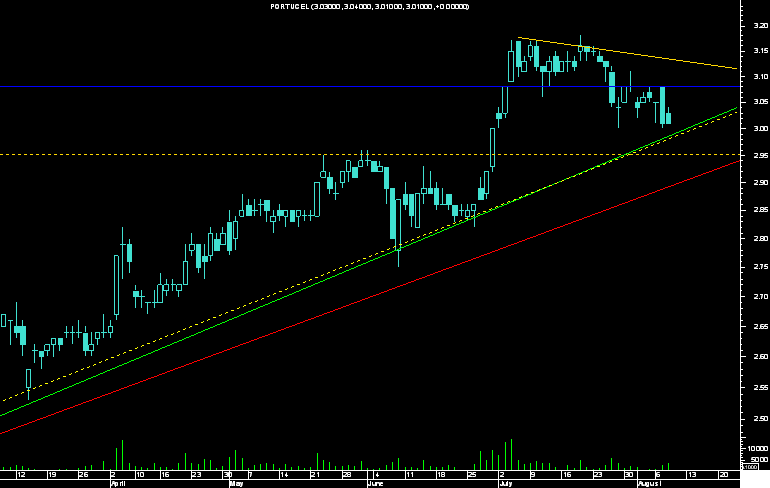Click the May month label
This screenshot has width=770, height=488.
(x=236, y=484)
